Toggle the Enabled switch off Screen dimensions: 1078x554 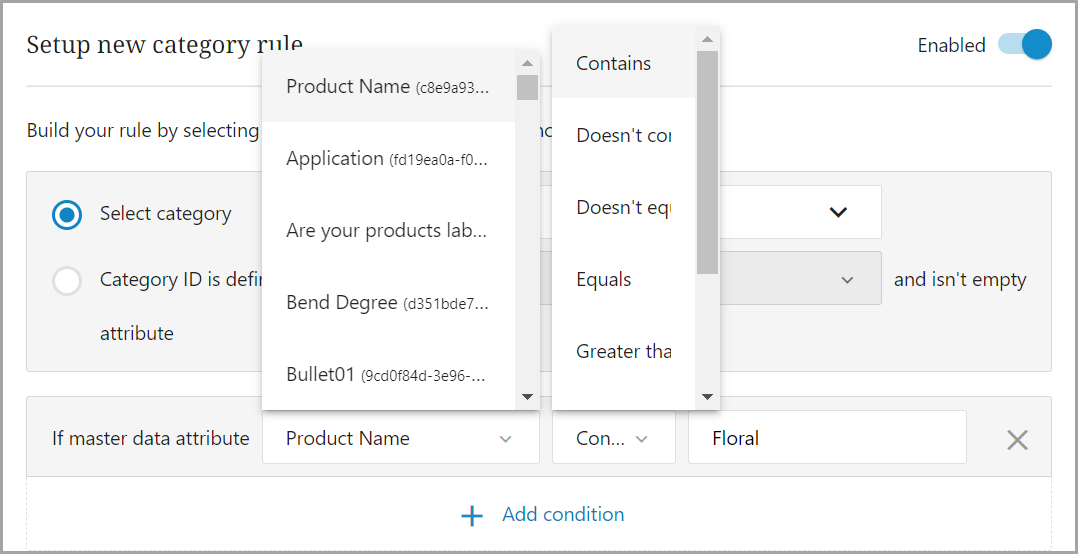coord(1024,45)
